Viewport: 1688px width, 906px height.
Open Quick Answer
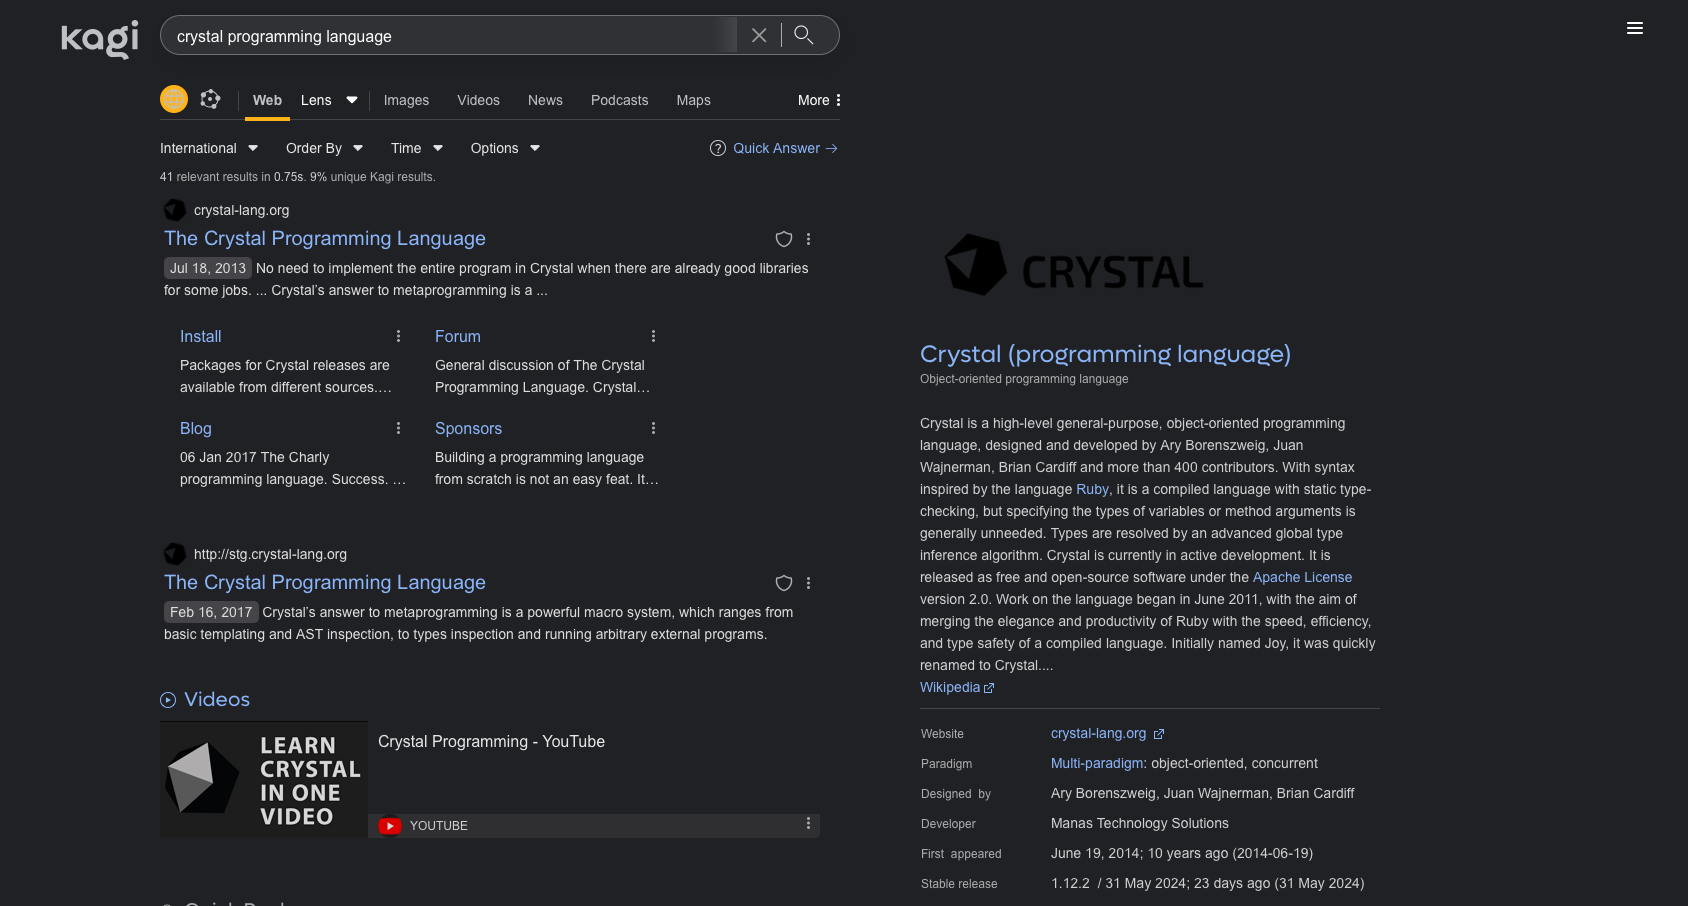pos(775,148)
